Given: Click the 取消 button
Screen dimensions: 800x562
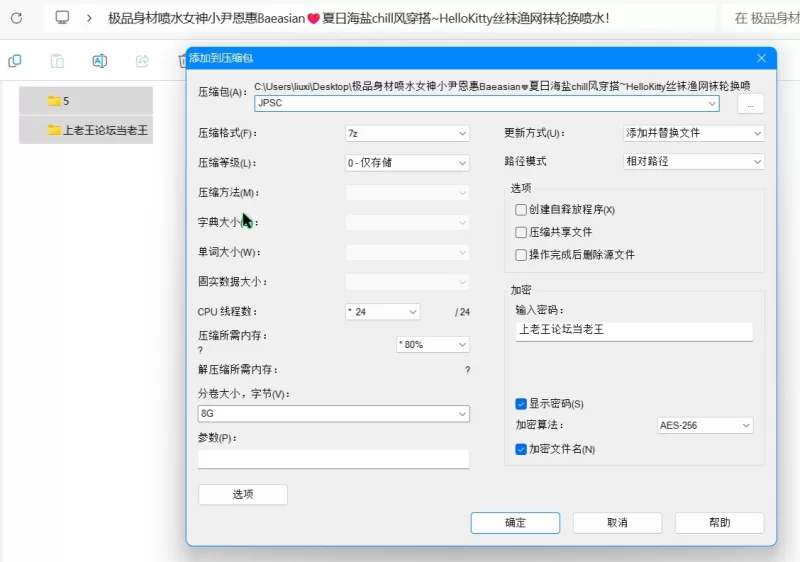Looking at the screenshot, I should (617, 523).
